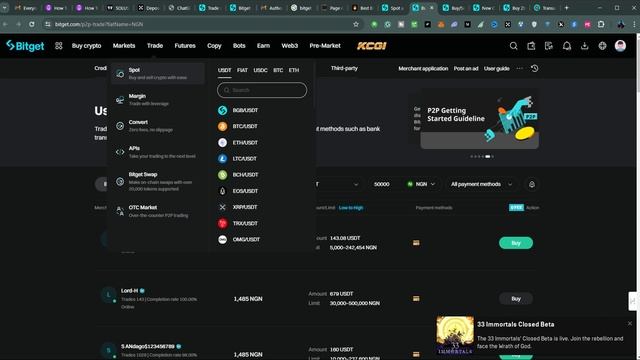Viewport: 640px width, 360px height.
Task: Click the orders history clock icon
Action: coord(535,69)
